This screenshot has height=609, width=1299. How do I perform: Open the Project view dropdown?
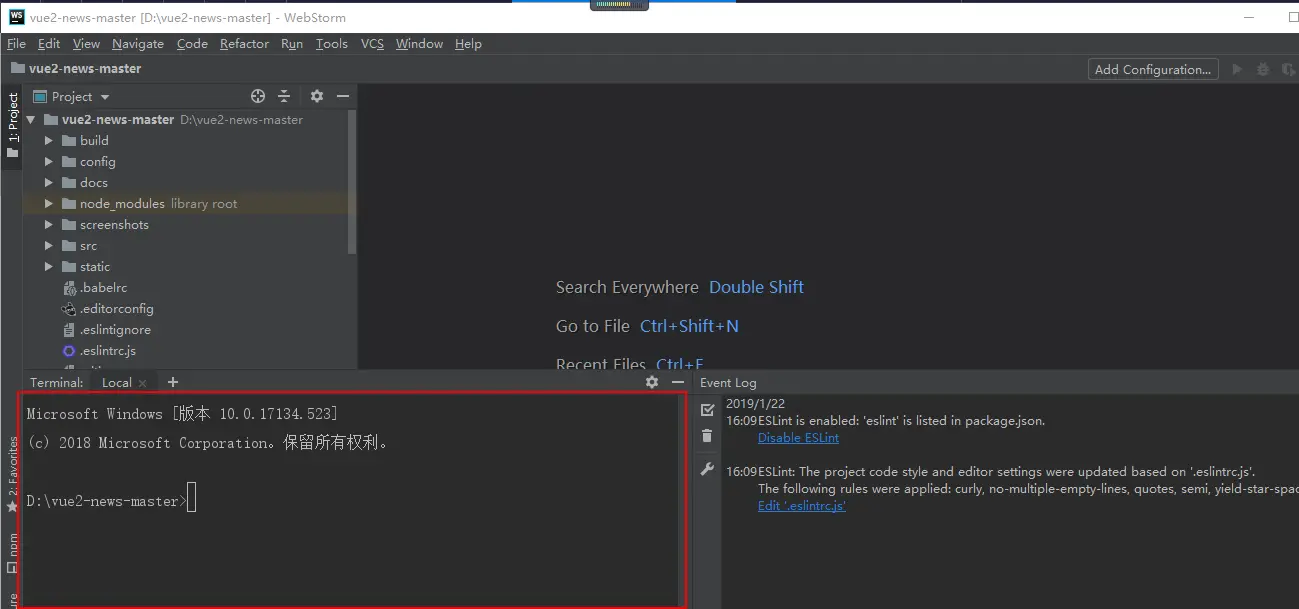[72, 96]
